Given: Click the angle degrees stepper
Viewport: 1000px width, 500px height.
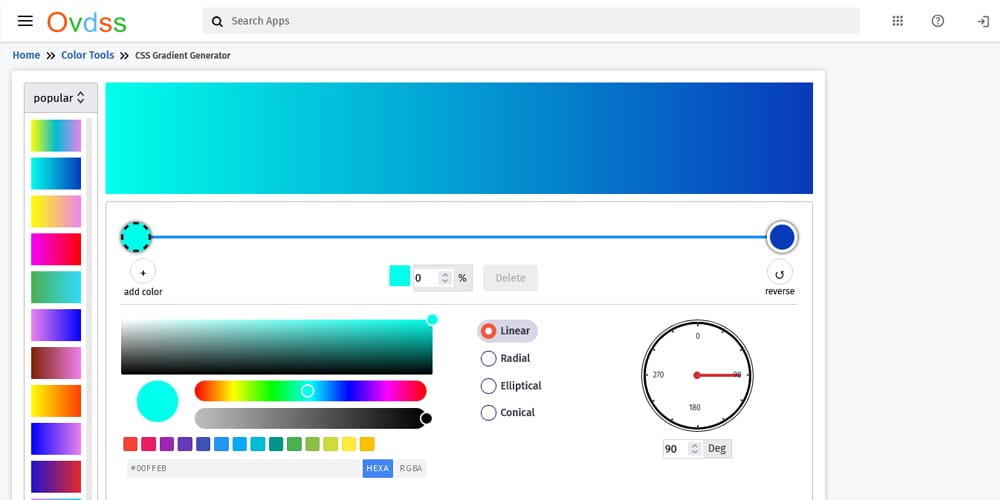Looking at the screenshot, I should (695, 449).
